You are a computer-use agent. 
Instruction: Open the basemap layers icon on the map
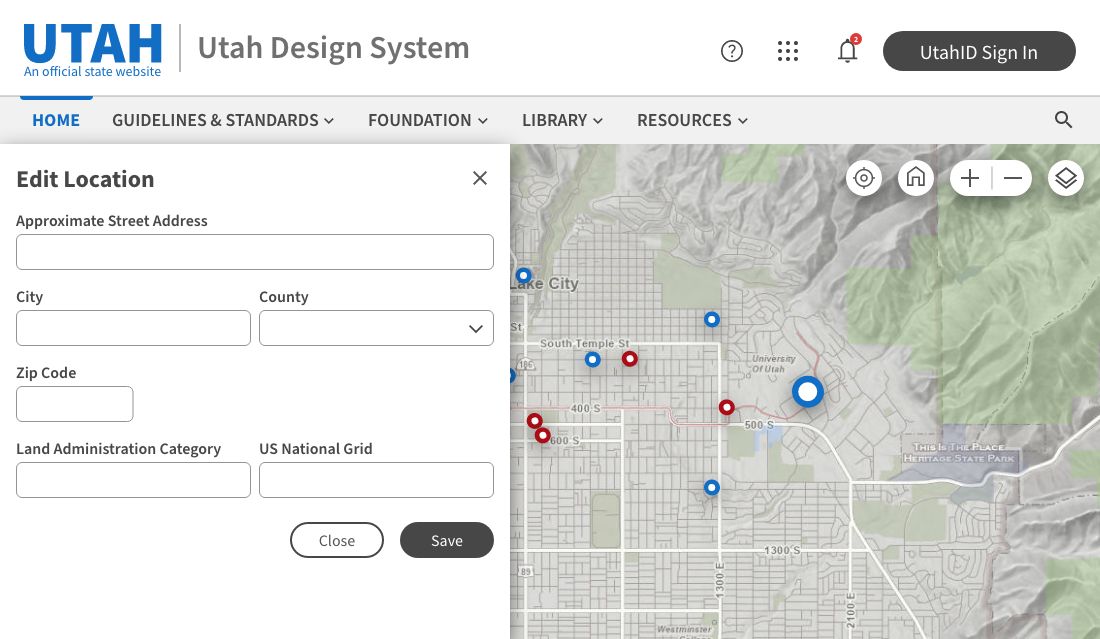click(x=1066, y=178)
